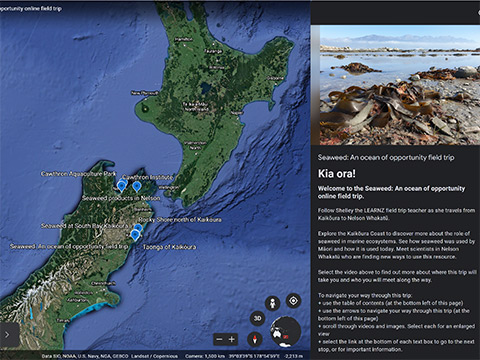Zoom in with the plus button
480x360 pixels.
pyautogui.click(x=232, y=339)
